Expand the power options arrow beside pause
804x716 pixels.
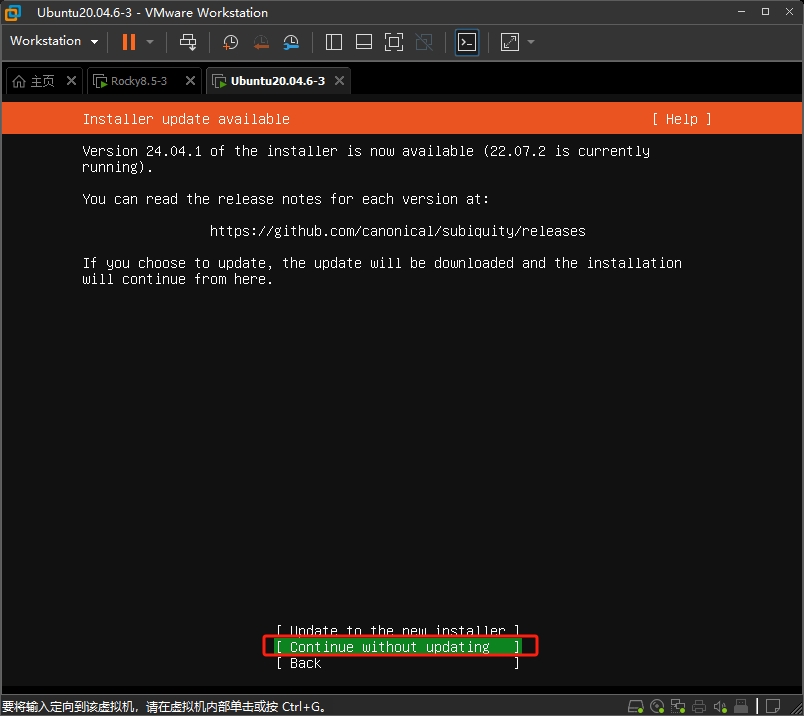[x=150, y=42]
